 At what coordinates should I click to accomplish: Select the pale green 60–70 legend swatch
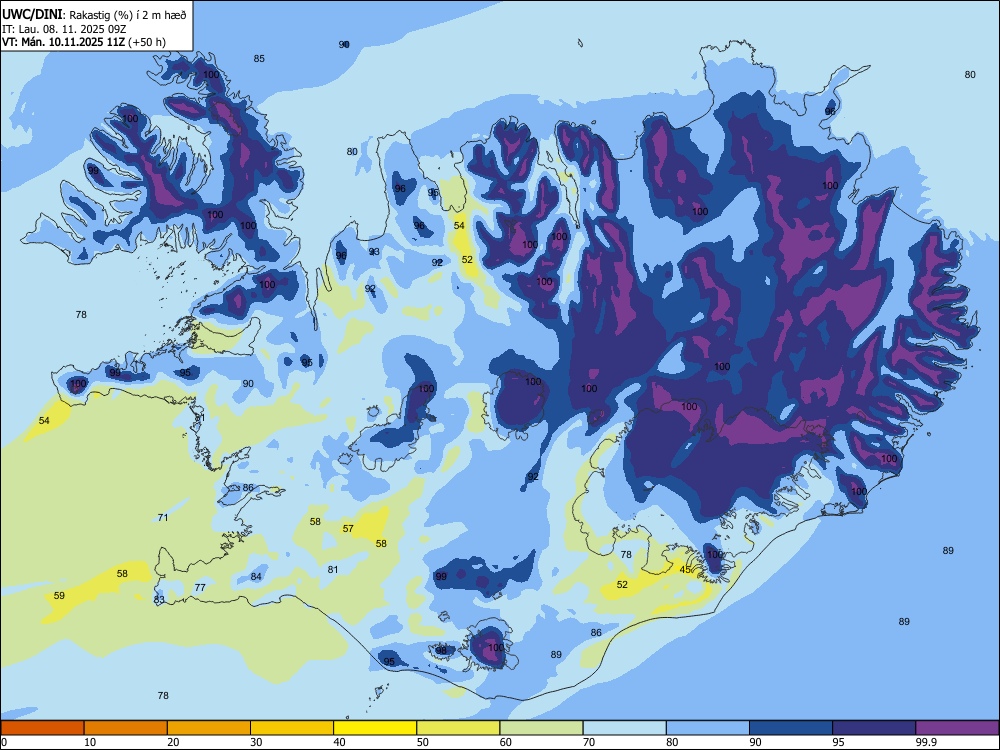[x=541, y=728]
